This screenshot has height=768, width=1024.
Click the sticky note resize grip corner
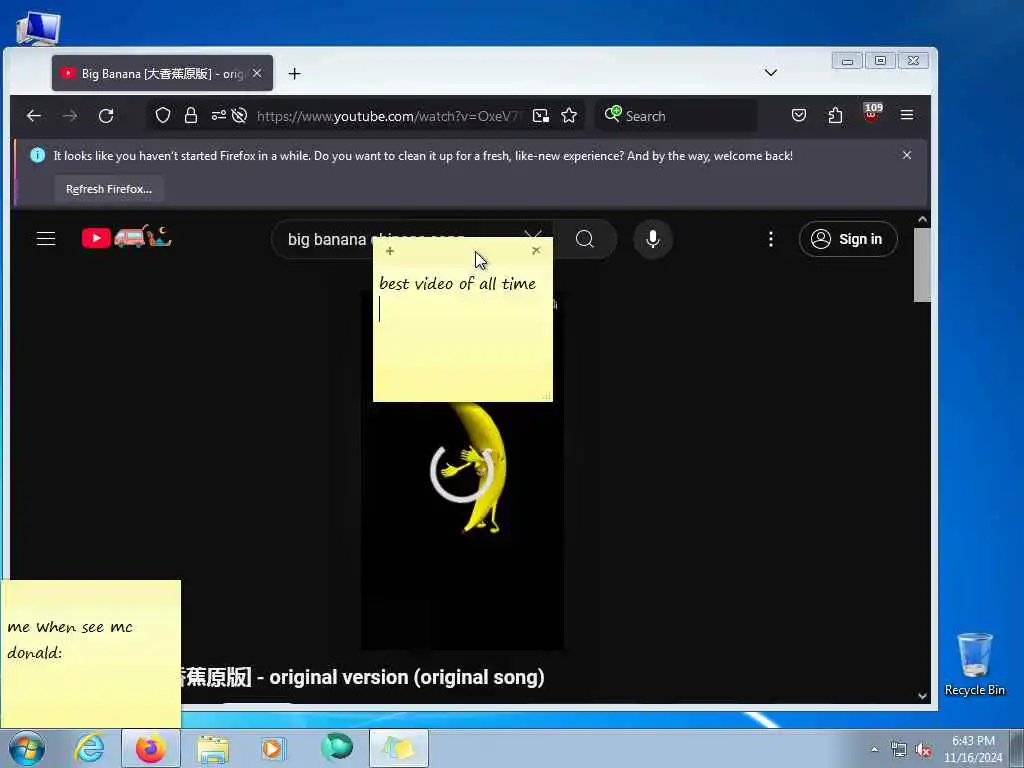click(547, 396)
